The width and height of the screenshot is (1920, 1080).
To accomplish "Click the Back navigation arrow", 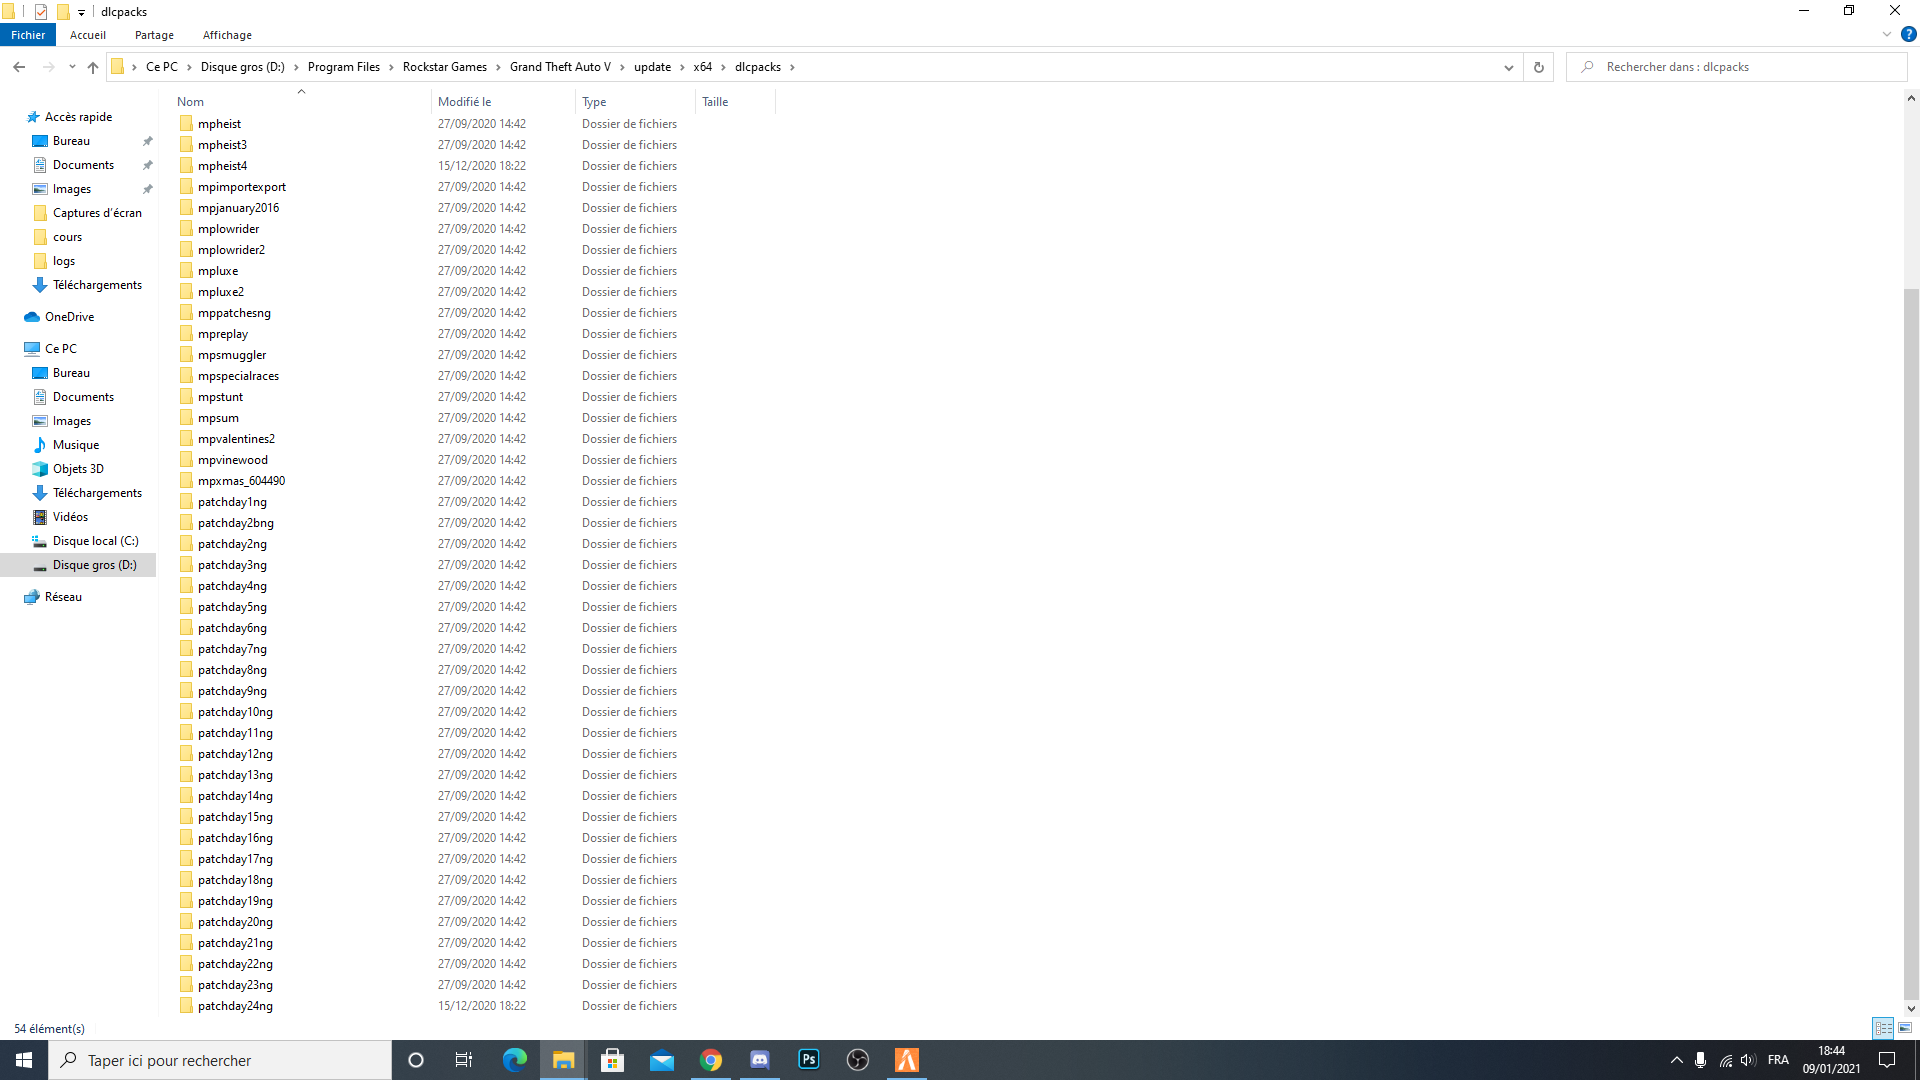I will pos(19,67).
